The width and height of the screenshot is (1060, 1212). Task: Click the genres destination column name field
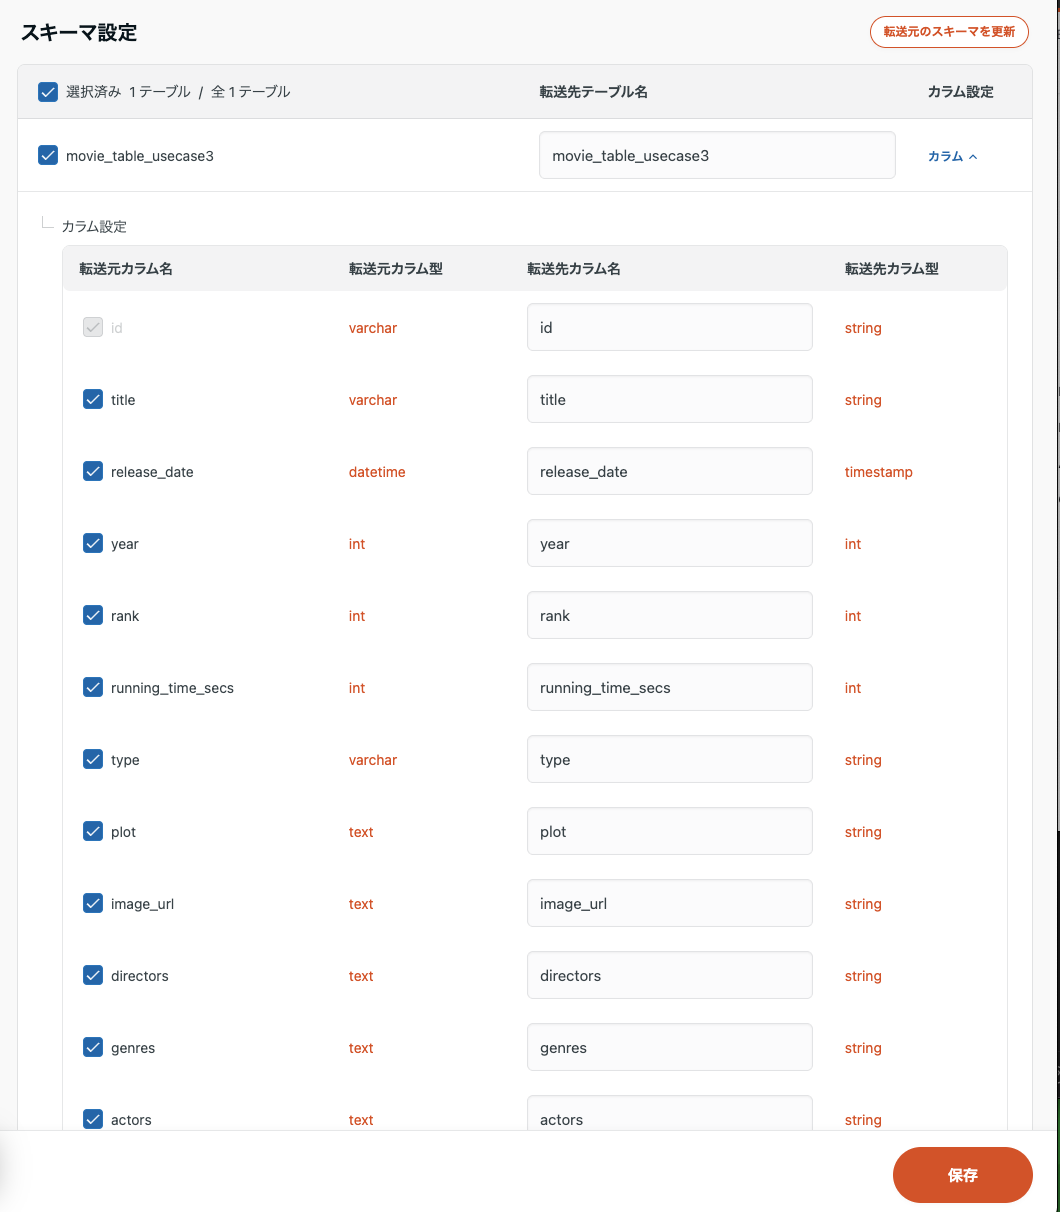point(670,1047)
